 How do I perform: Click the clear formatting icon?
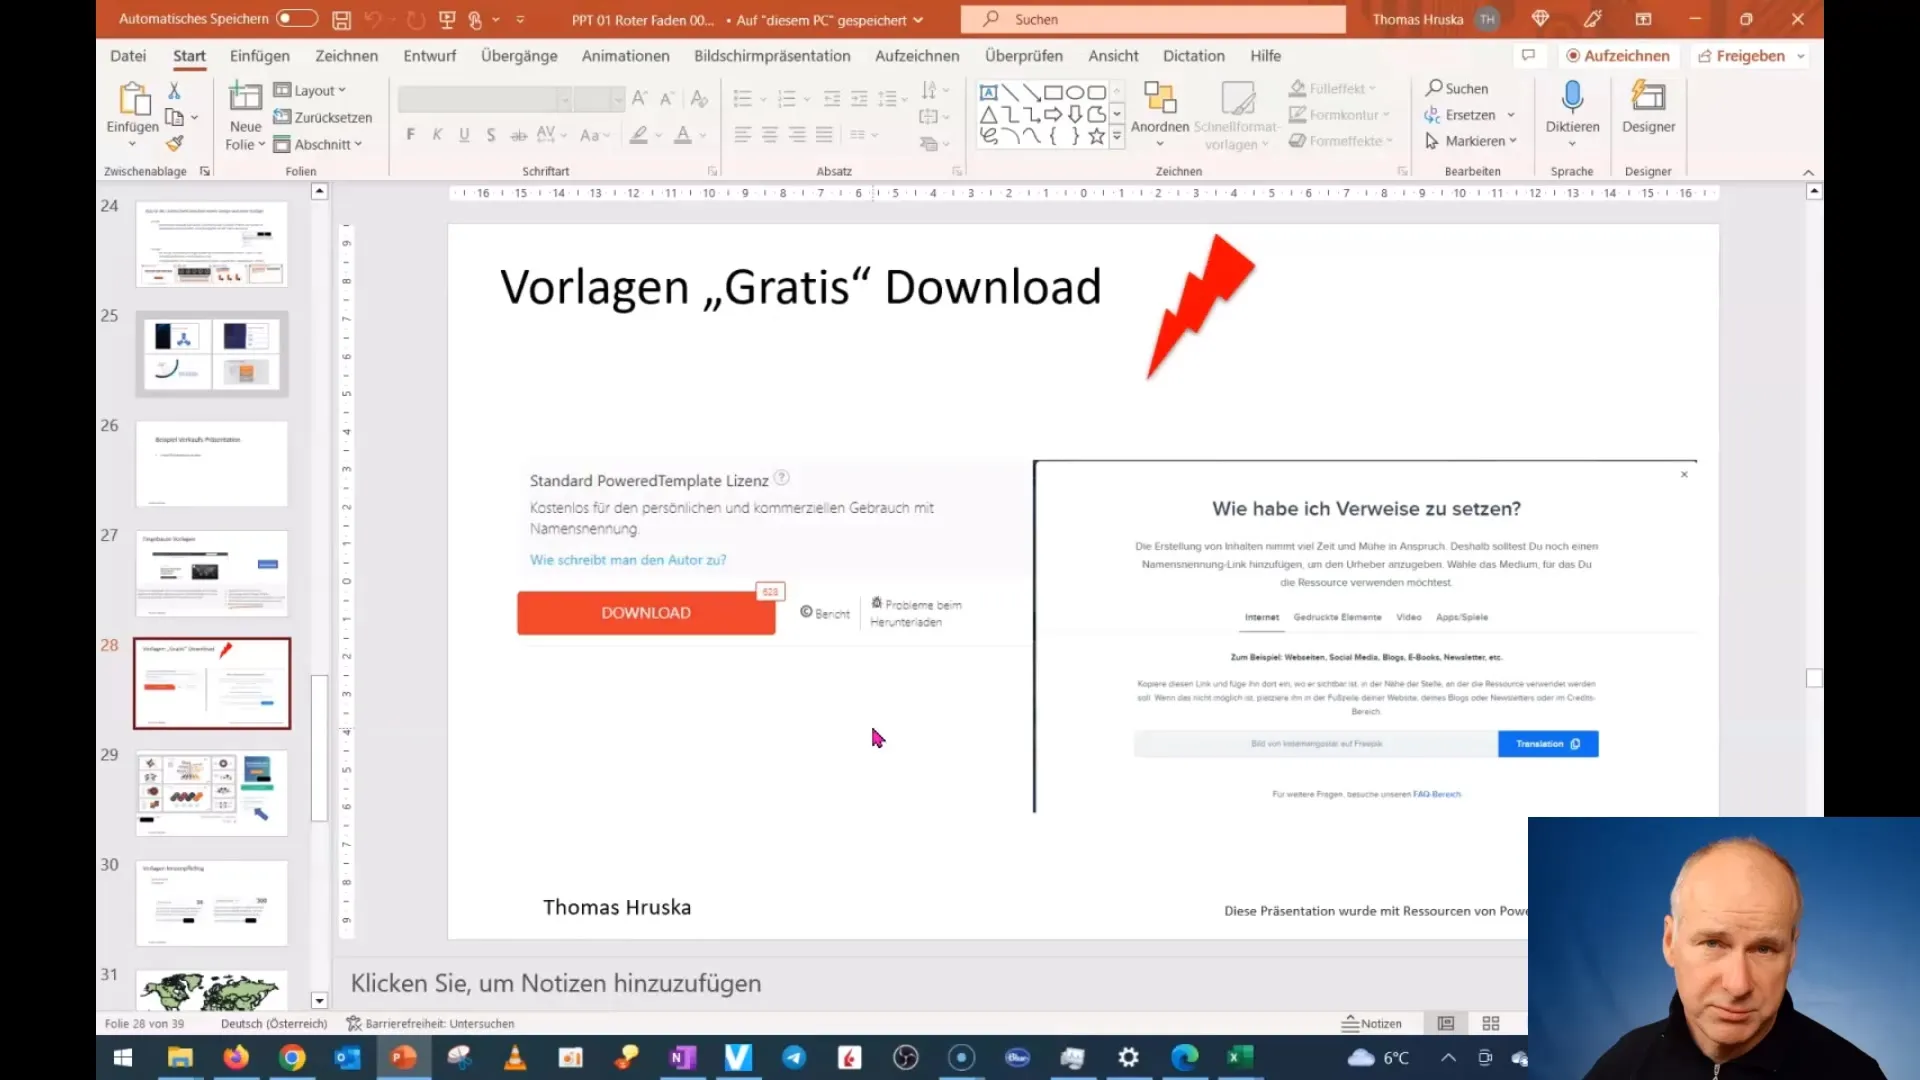699,98
